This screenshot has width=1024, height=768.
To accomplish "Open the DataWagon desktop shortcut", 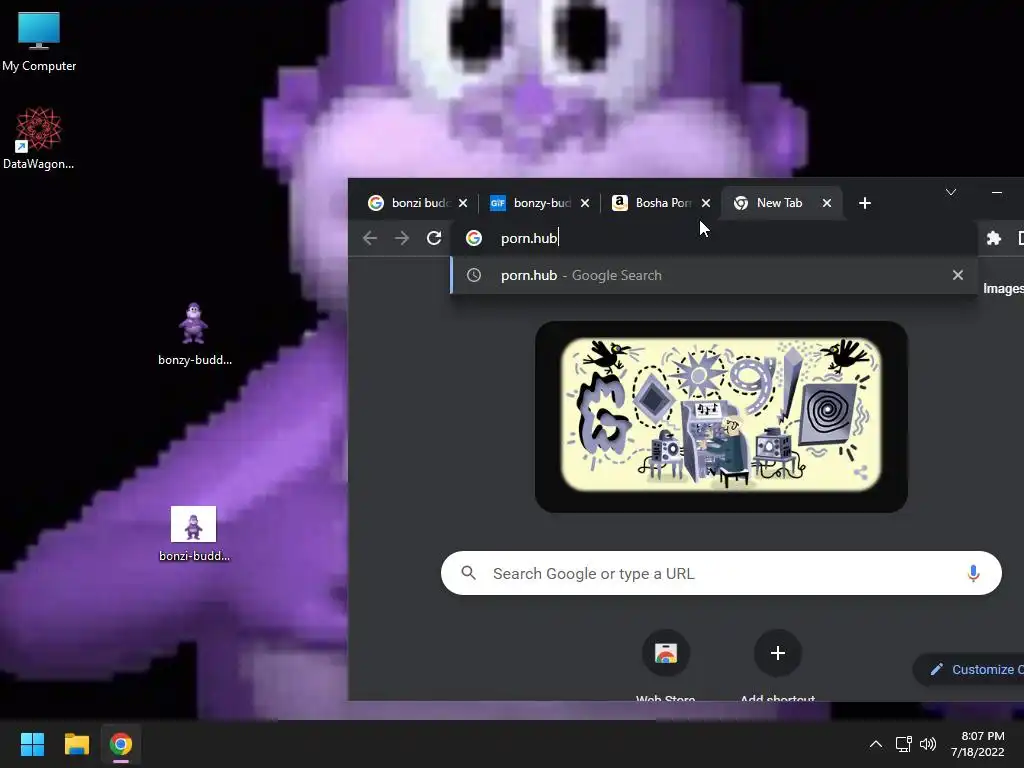I will (x=39, y=138).
